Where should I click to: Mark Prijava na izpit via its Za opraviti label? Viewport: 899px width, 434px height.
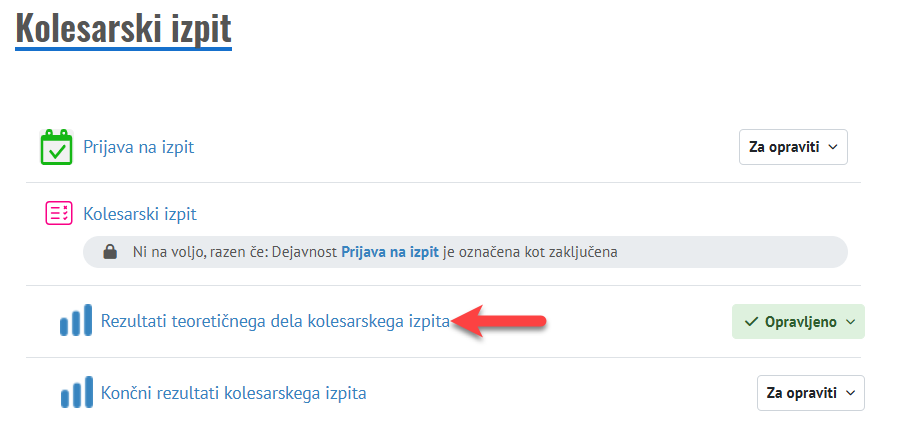pyautogui.click(x=784, y=147)
